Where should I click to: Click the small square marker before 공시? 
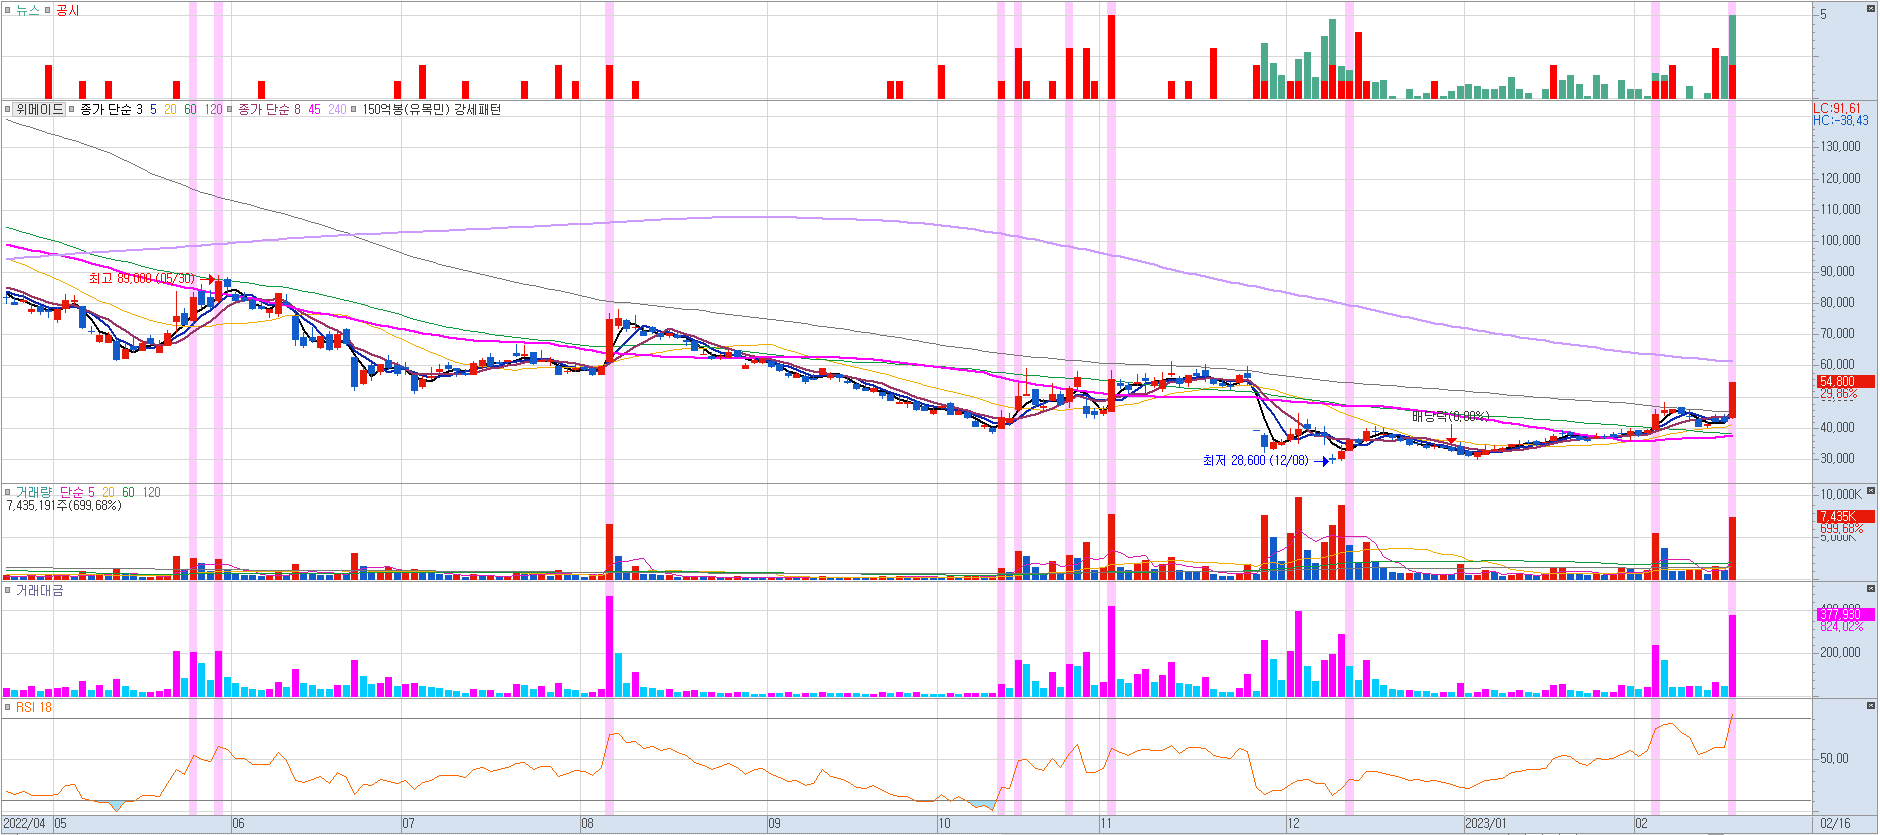tap(47, 10)
